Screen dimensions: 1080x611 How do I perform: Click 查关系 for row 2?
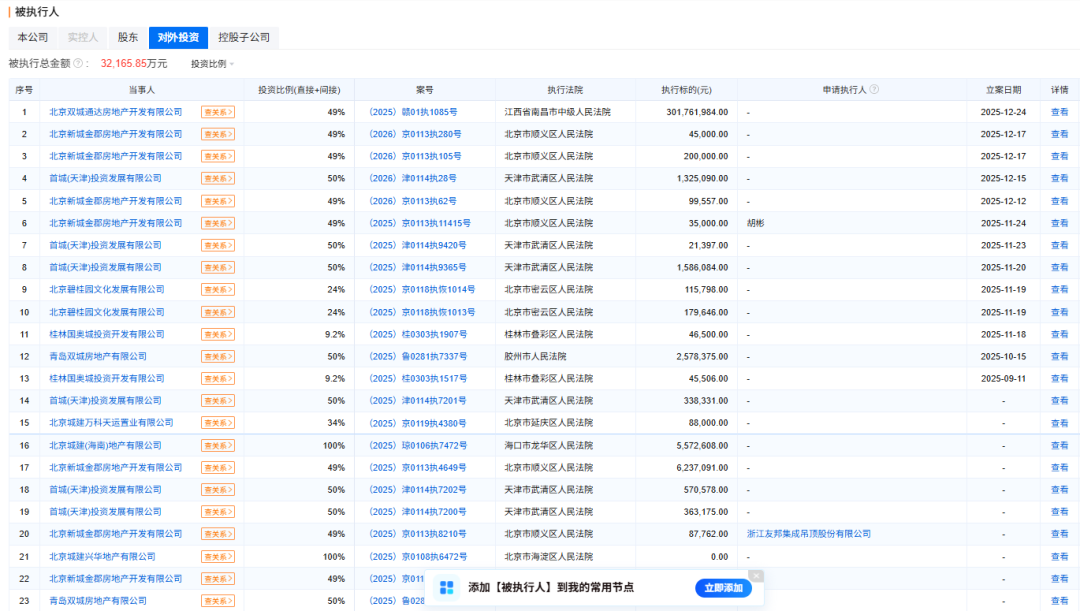[218, 134]
